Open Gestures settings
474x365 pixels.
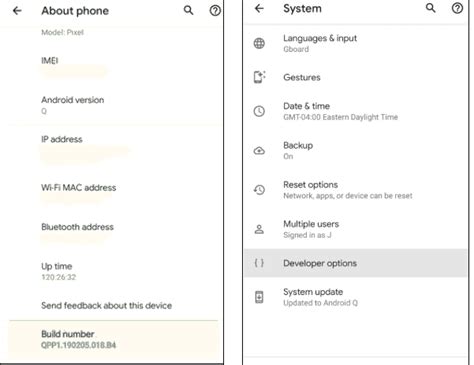[355, 77]
